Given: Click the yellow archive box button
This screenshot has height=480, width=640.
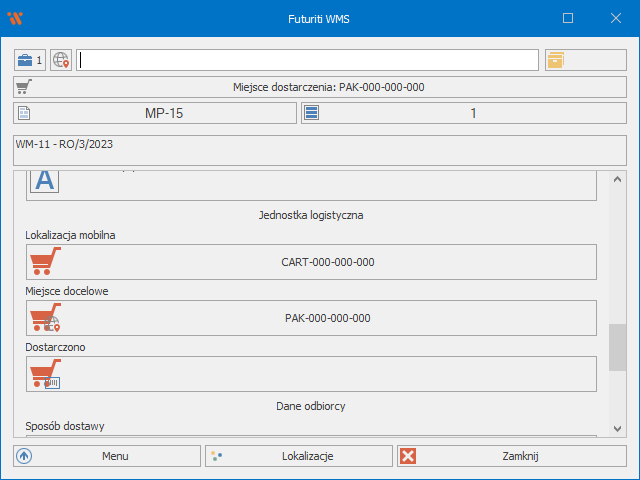Looking at the screenshot, I should 555,60.
